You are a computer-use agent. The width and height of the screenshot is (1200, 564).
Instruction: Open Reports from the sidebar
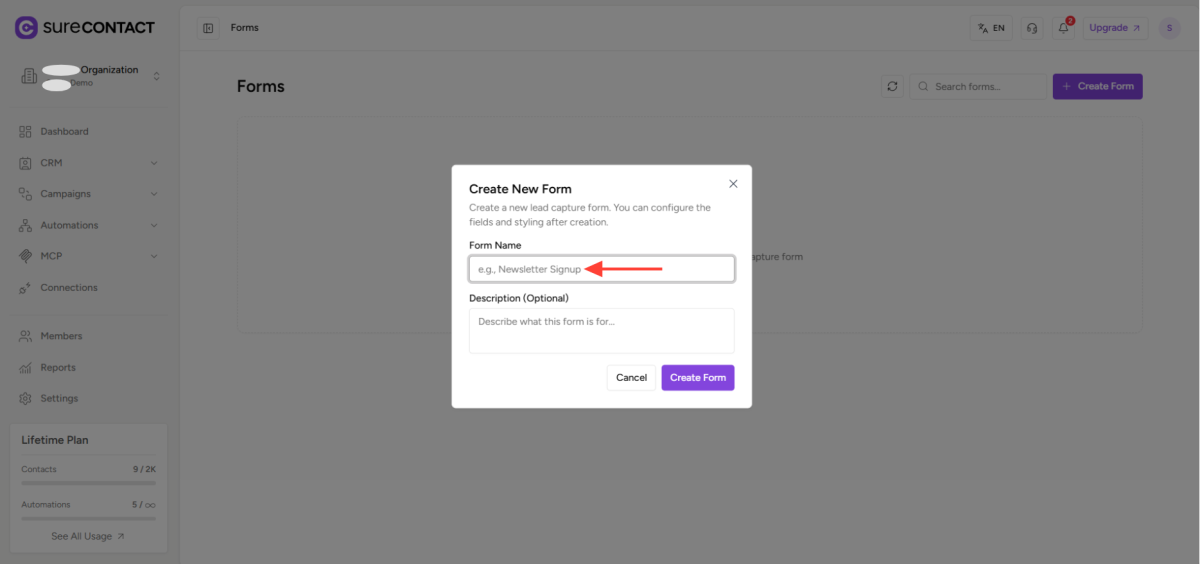click(x=58, y=368)
